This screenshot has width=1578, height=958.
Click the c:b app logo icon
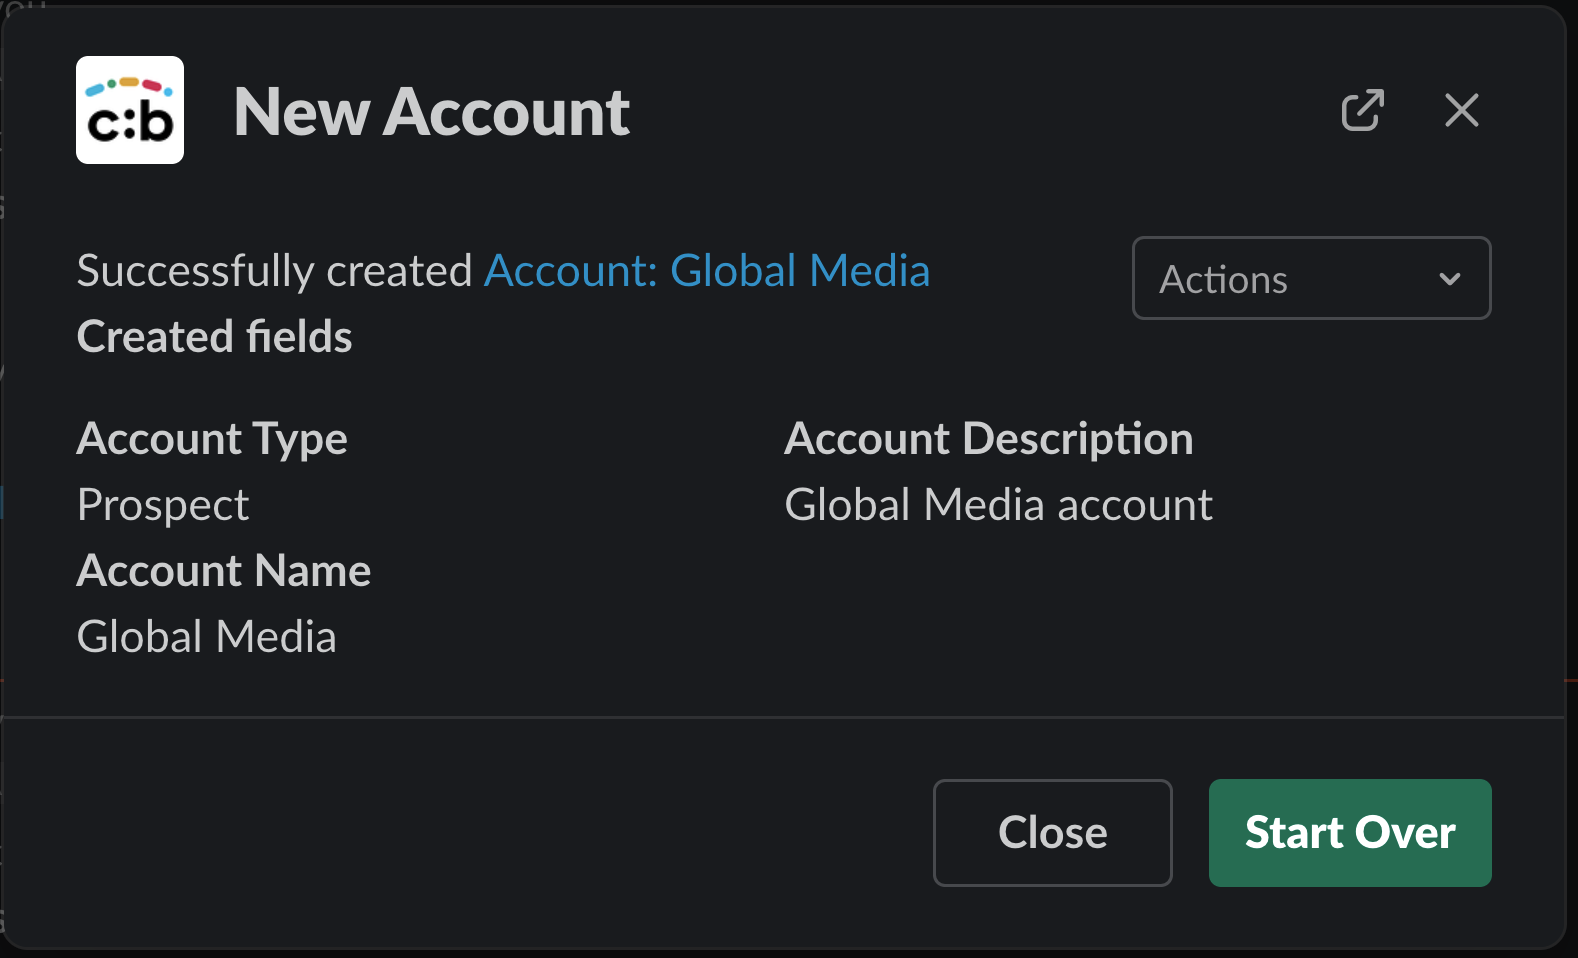[x=130, y=110]
